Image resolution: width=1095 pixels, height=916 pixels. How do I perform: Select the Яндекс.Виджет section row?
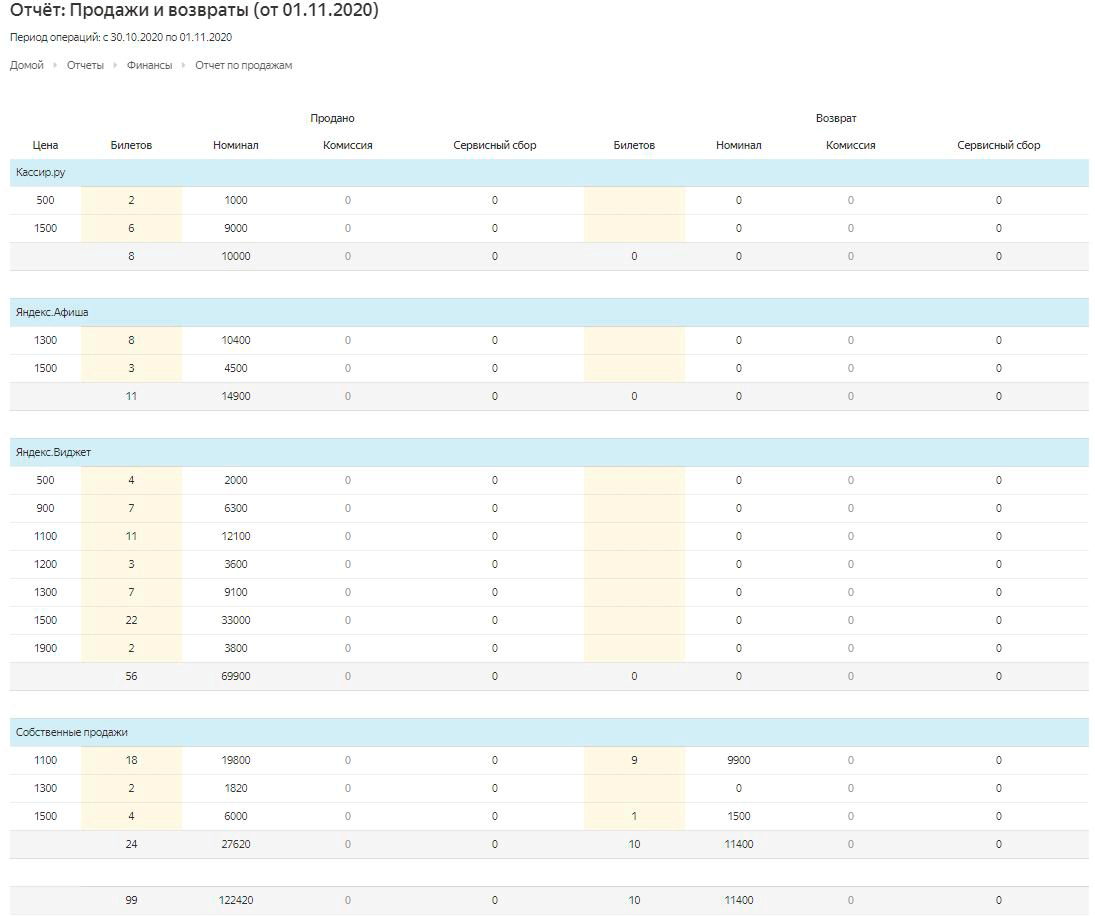pyautogui.click(x=549, y=452)
